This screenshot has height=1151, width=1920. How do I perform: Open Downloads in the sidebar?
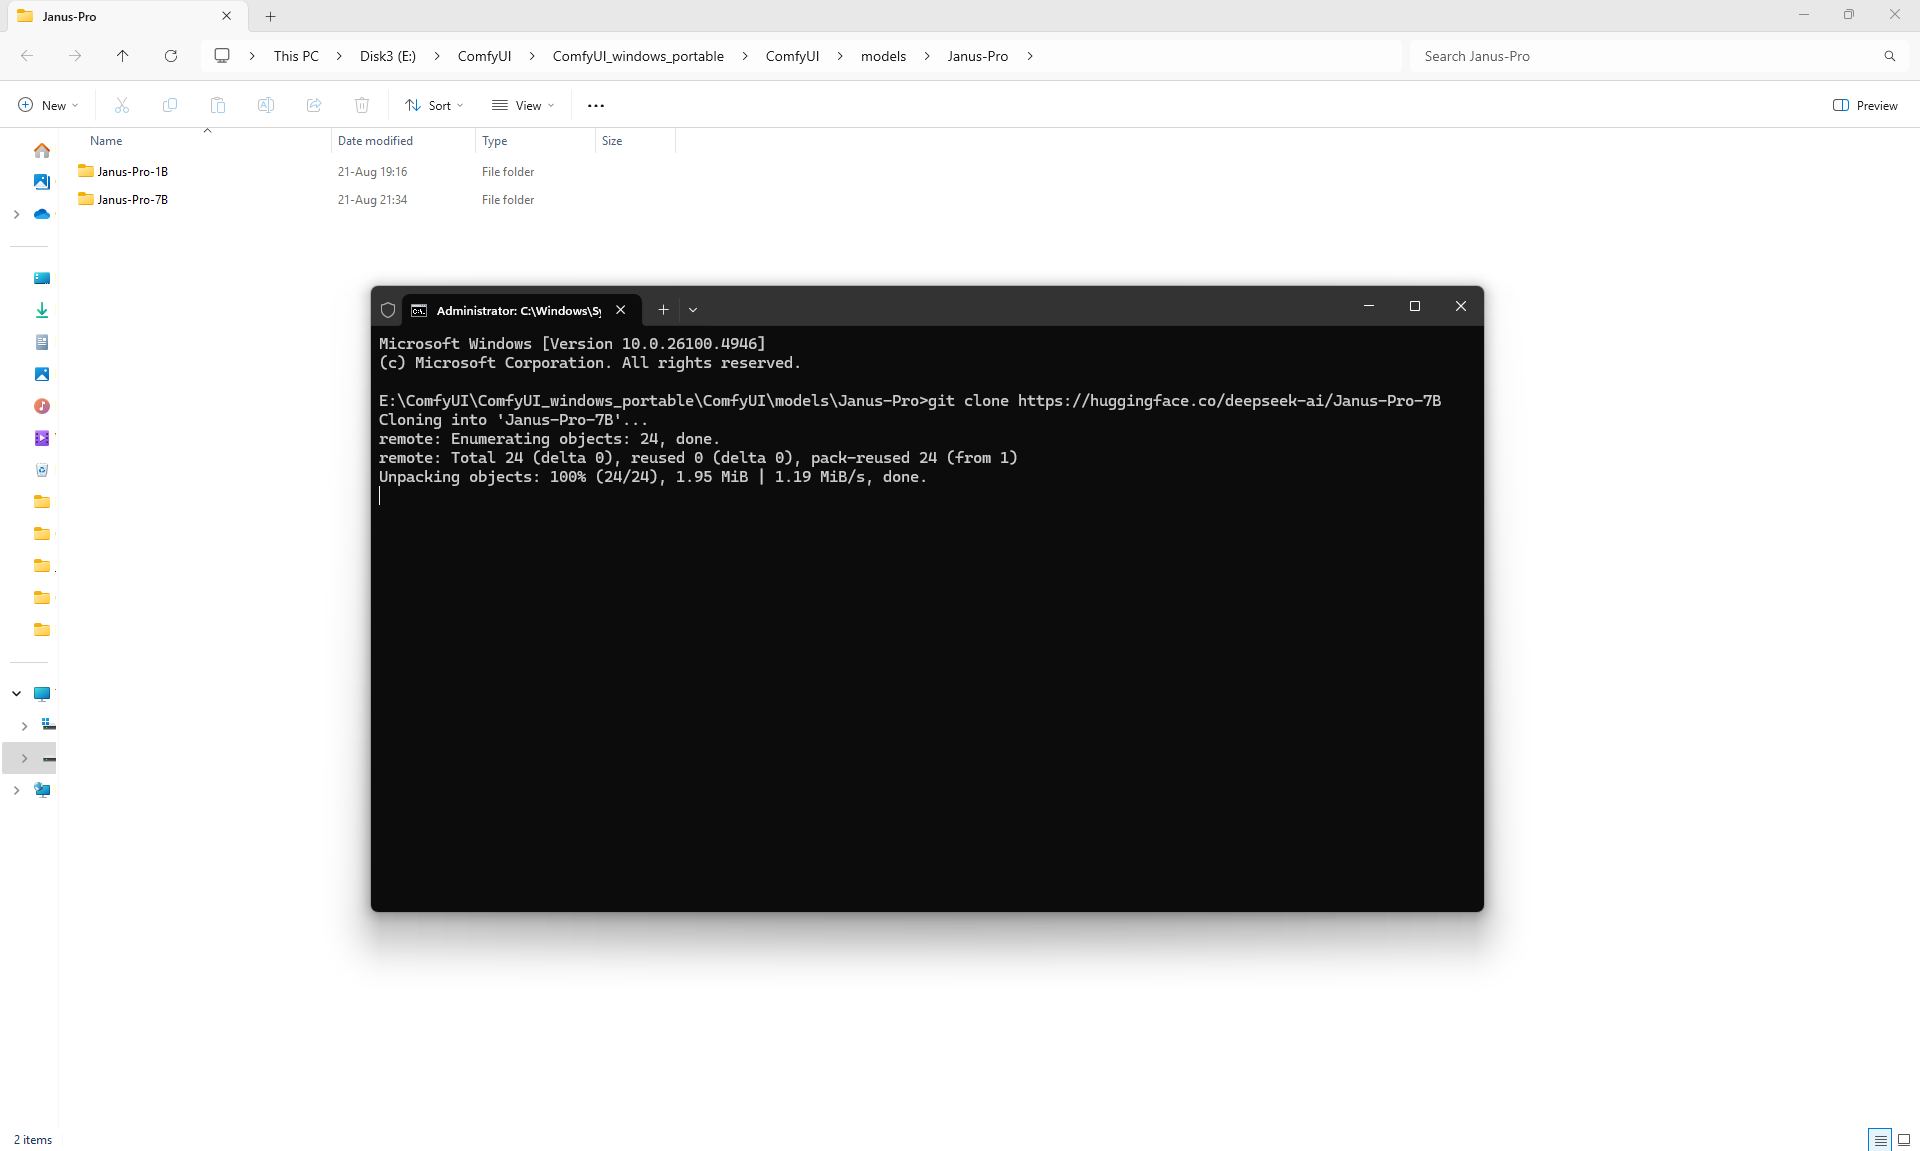coord(42,310)
